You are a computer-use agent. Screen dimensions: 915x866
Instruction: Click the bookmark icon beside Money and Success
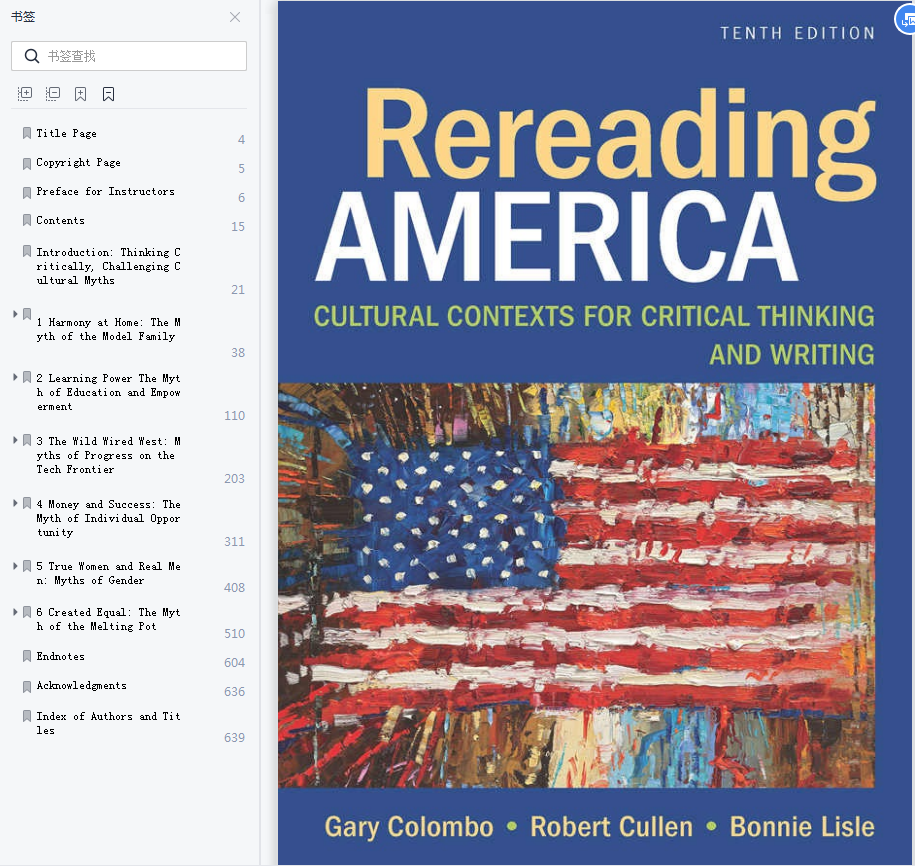tap(27, 503)
